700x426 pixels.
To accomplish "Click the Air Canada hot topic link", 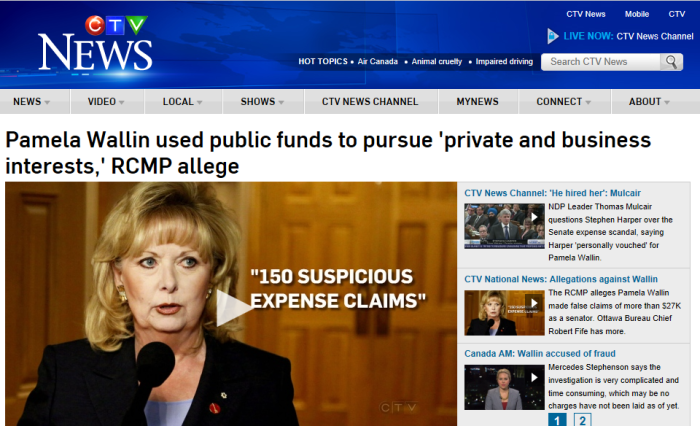I will 377,62.
